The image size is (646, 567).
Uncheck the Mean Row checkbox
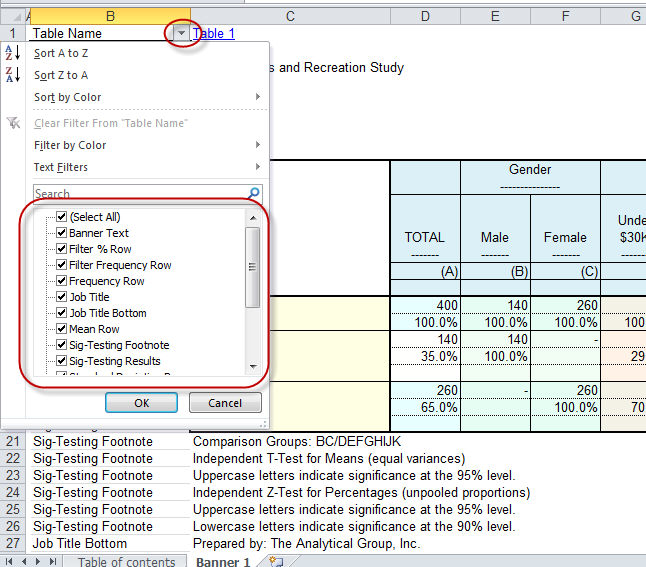click(x=61, y=329)
